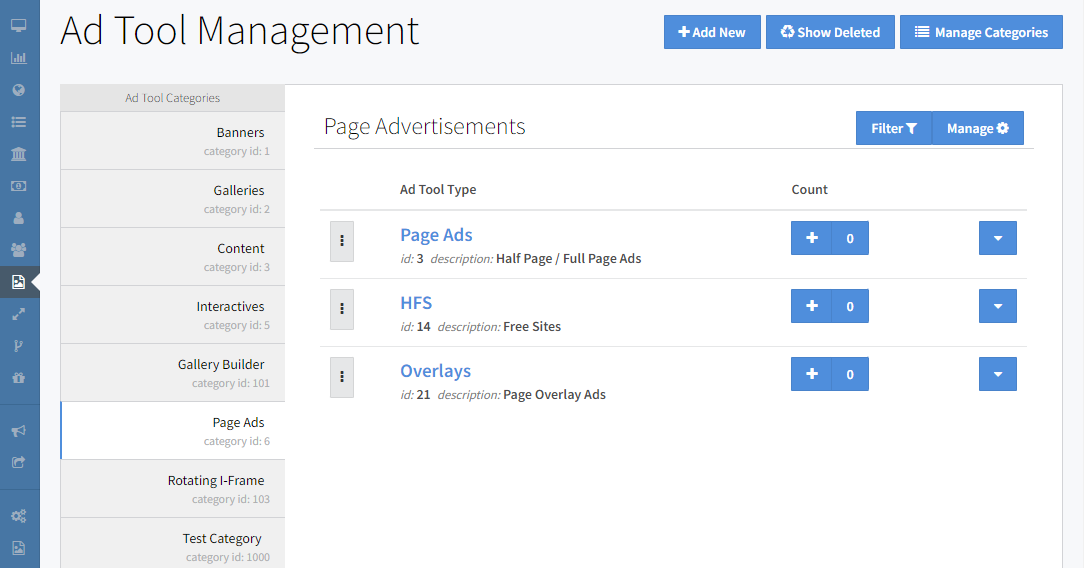Viewport: 1084px width, 568px height.
Task: Expand the dropdown arrow for Page Ads row
Action: [x=997, y=238]
